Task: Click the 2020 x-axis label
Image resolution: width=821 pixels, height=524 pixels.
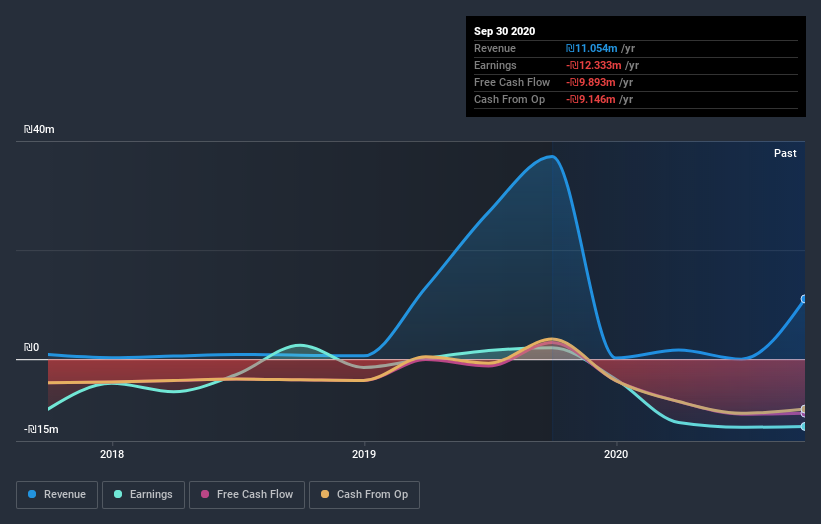Action: click(616, 454)
